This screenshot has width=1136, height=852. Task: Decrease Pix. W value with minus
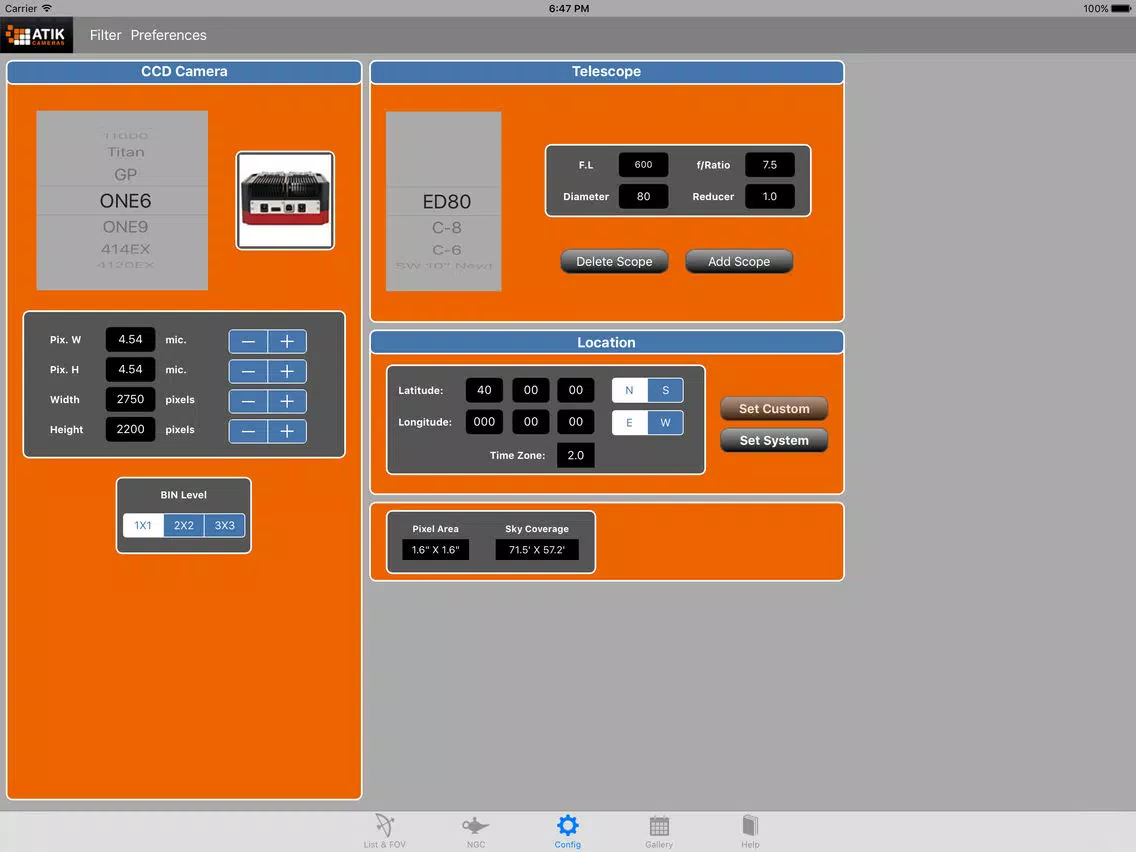pyautogui.click(x=248, y=341)
